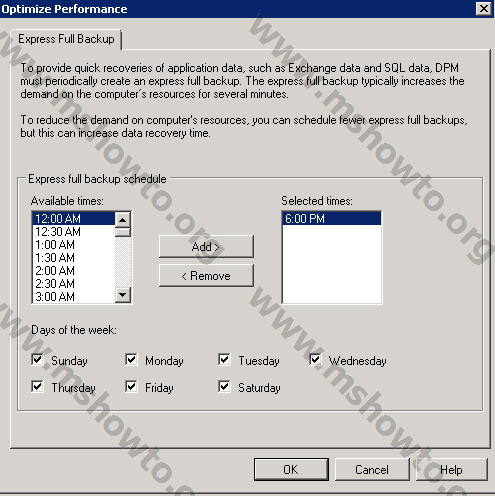
Task: Toggle the Monday checkbox
Action: (x=131, y=360)
